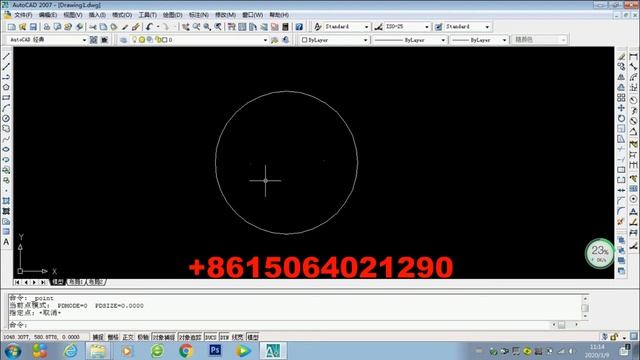Open the 修改(M) menu
640x360 pixels.
tap(225, 15)
